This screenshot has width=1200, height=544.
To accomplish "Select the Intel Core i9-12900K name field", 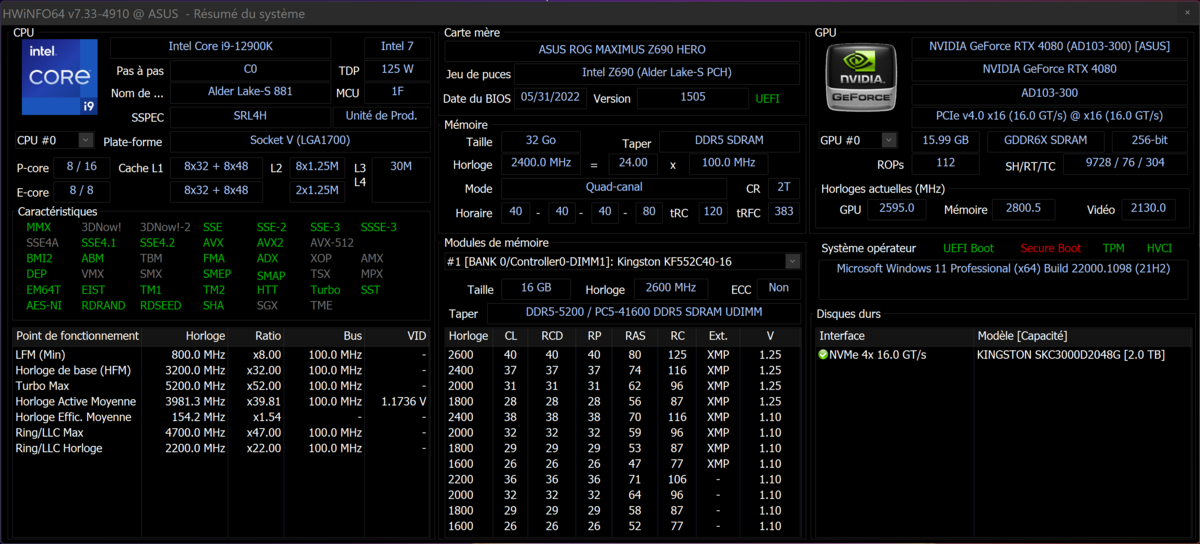I will (x=220, y=47).
